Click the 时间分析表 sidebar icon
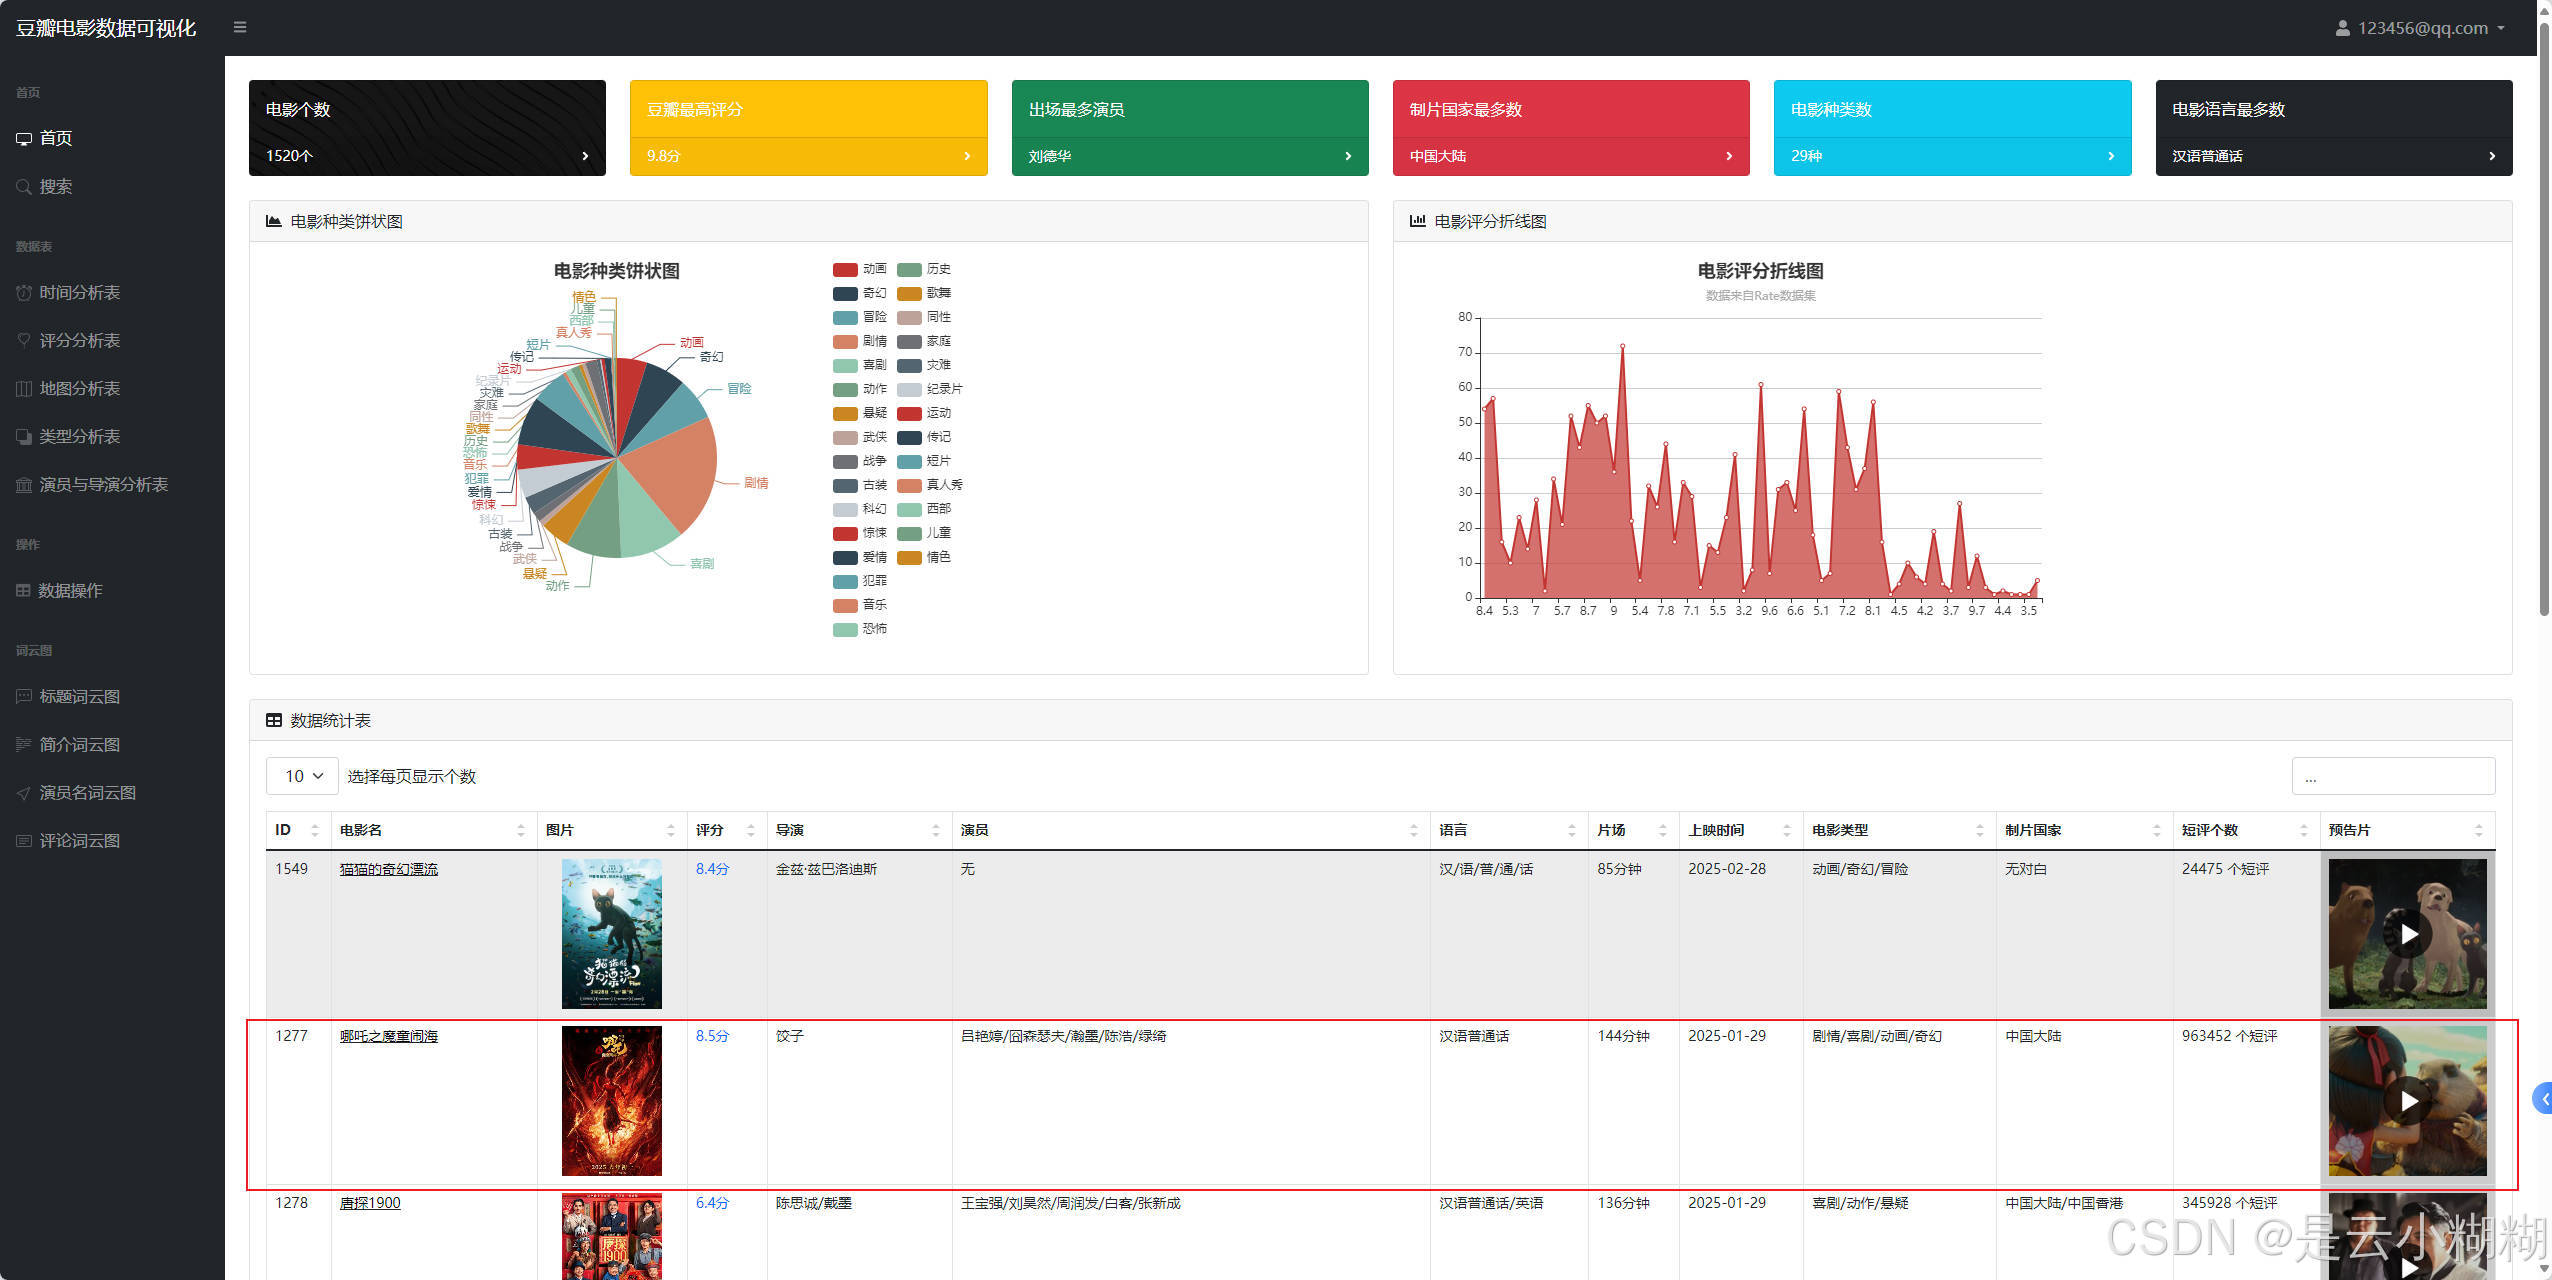The image size is (2552, 1280). pyautogui.click(x=24, y=293)
